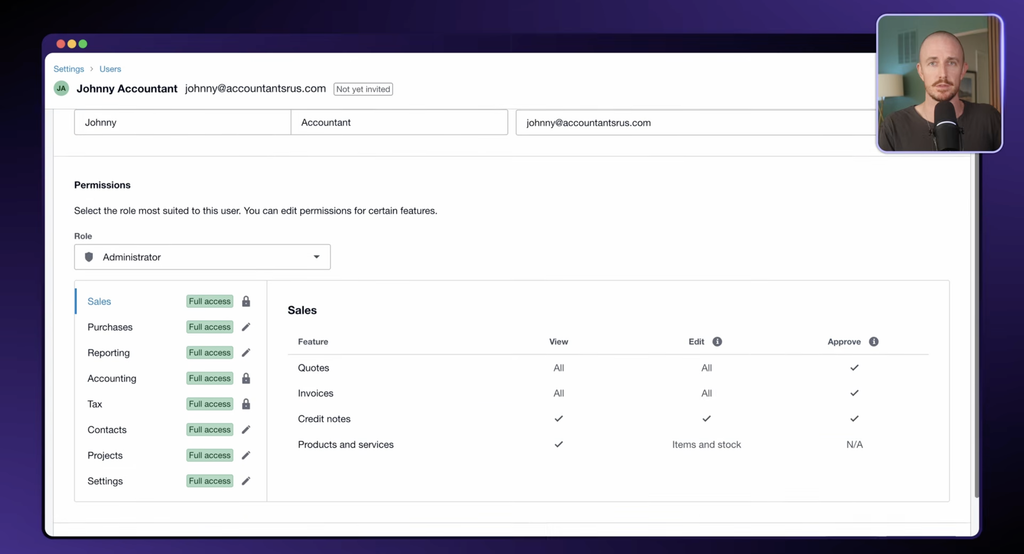Click the first name field Johnny

tap(182, 122)
